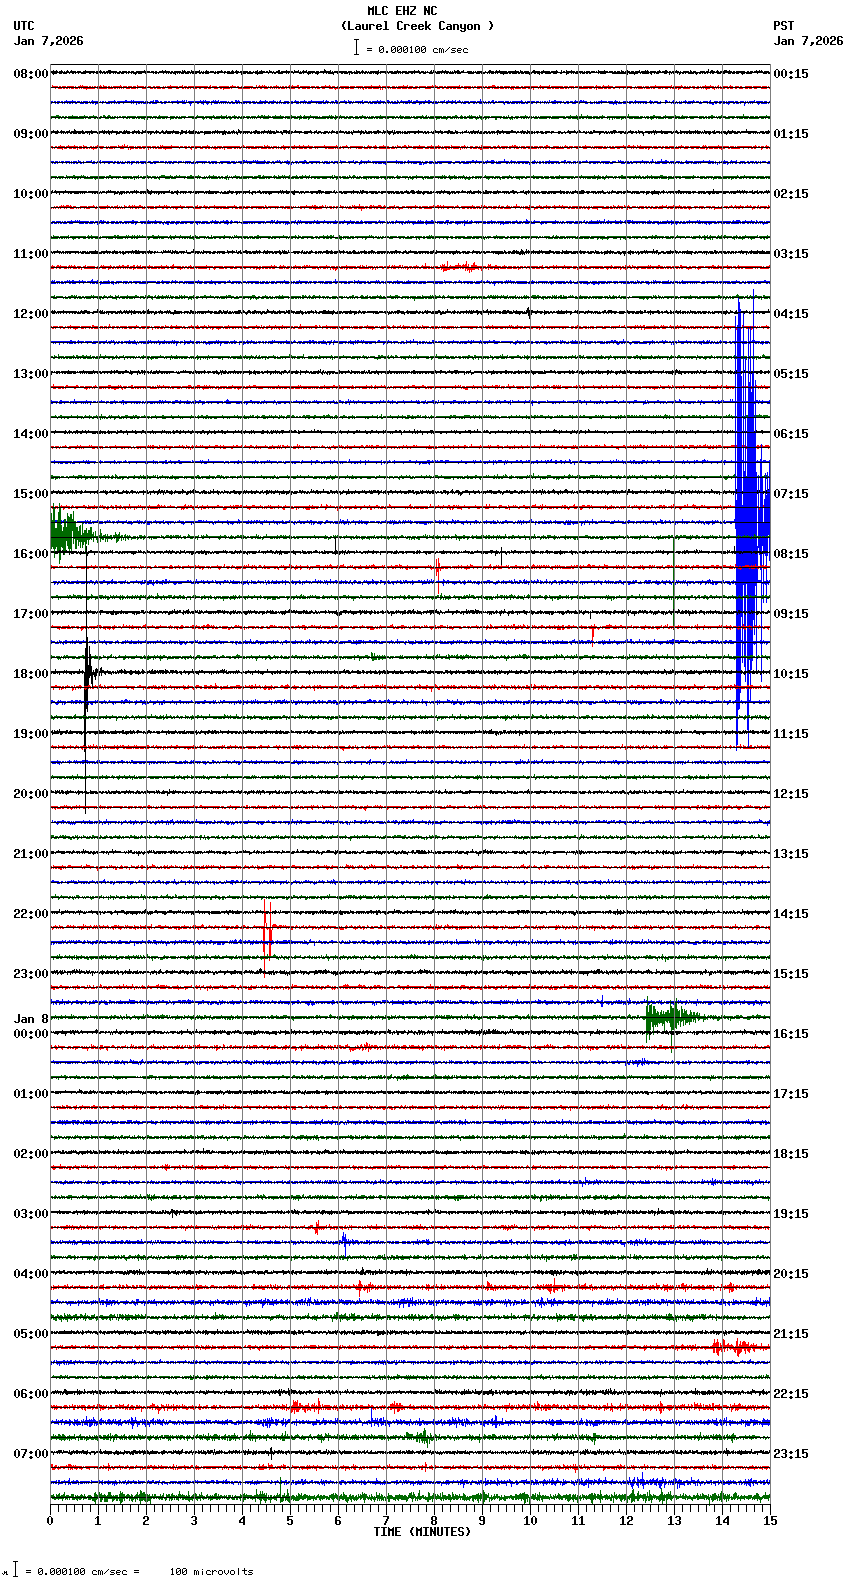Click the '22:00' UTC time label
Image resolution: width=850 pixels, height=1584 pixels.
[x=31, y=914]
